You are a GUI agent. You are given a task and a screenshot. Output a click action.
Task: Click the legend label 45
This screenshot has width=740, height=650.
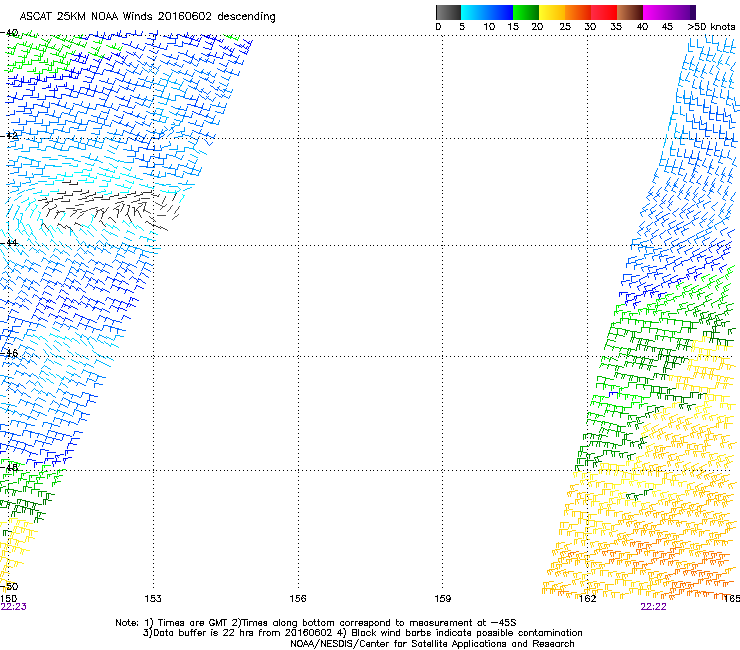pyautogui.click(x=667, y=27)
